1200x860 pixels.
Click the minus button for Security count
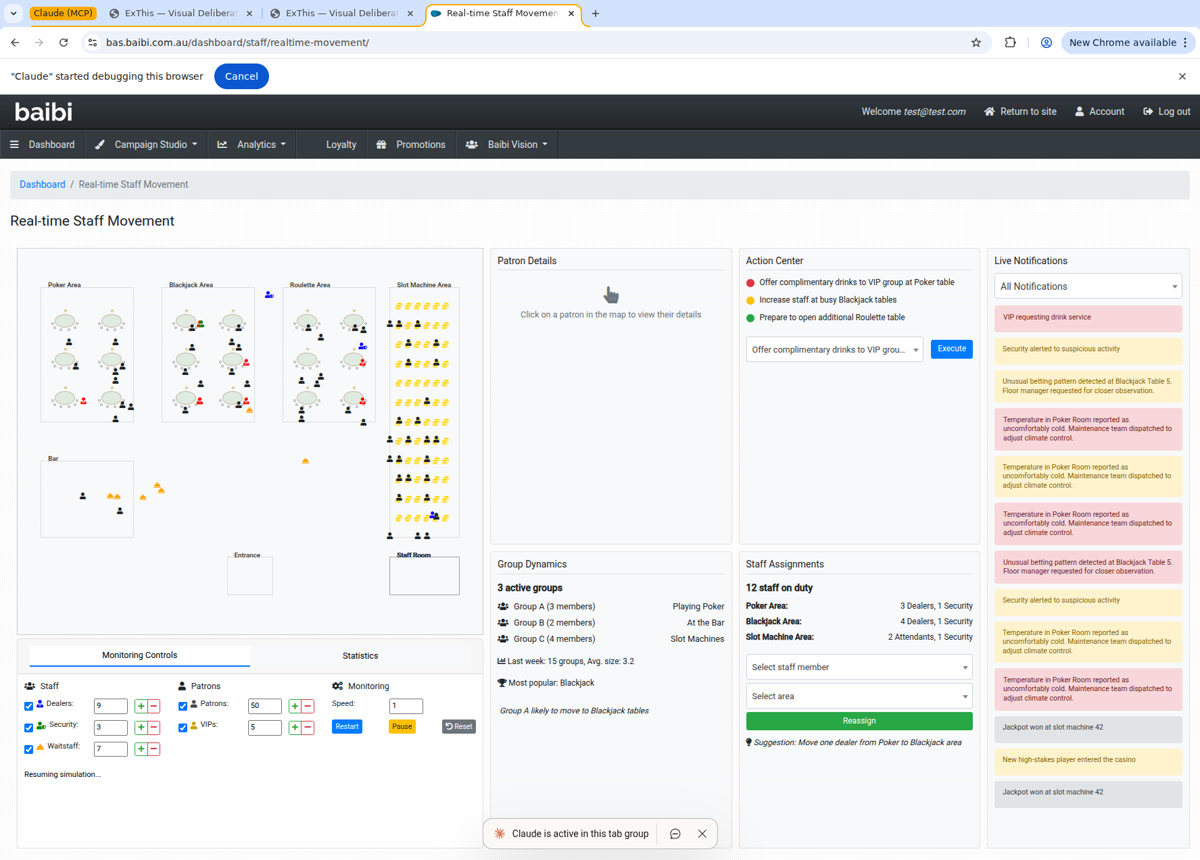click(x=154, y=727)
